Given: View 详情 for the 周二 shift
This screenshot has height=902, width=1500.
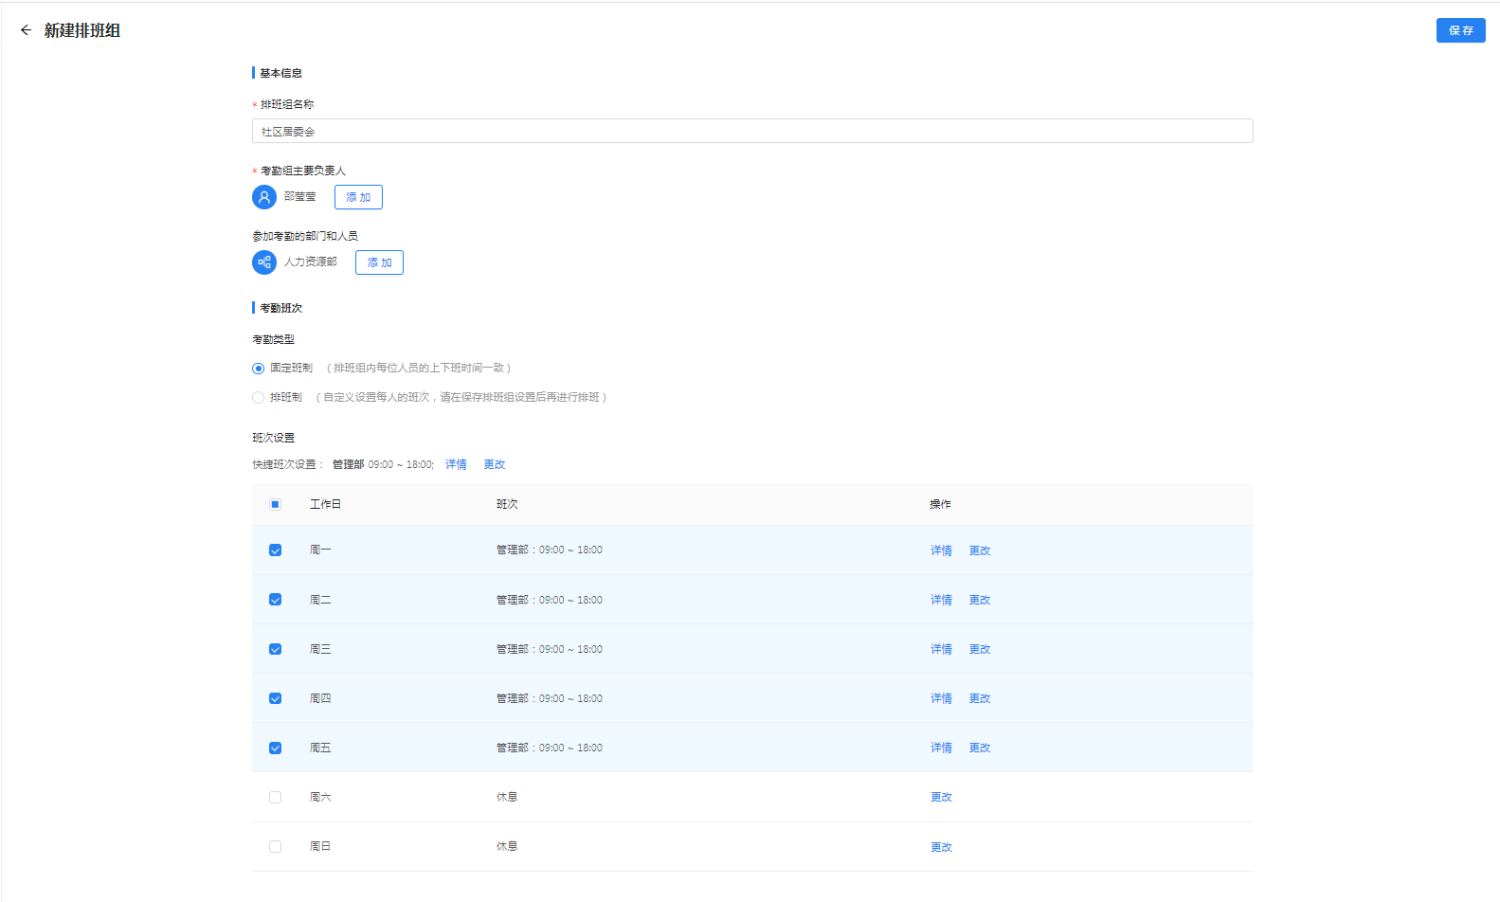Looking at the screenshot, I should click(941, 600).
